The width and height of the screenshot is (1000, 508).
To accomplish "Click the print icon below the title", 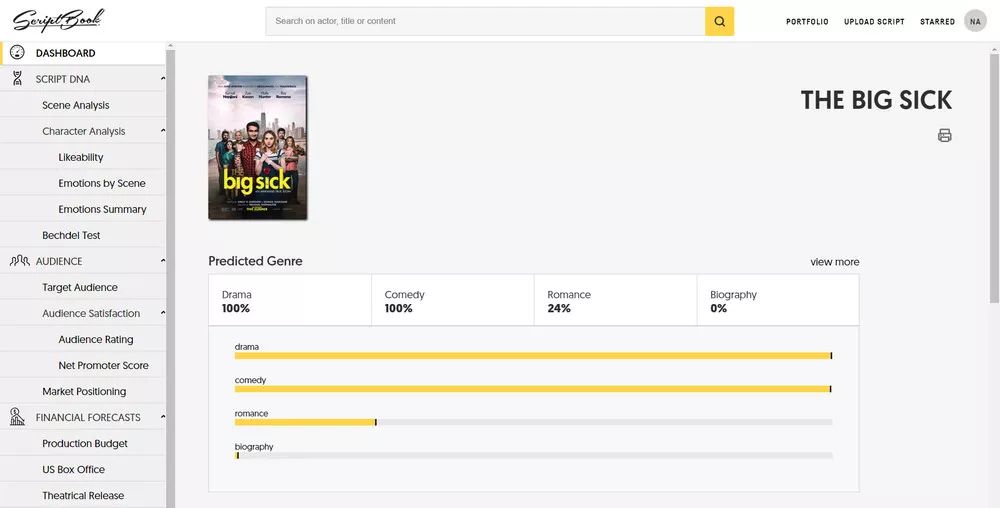I will (x=944, y=135).
